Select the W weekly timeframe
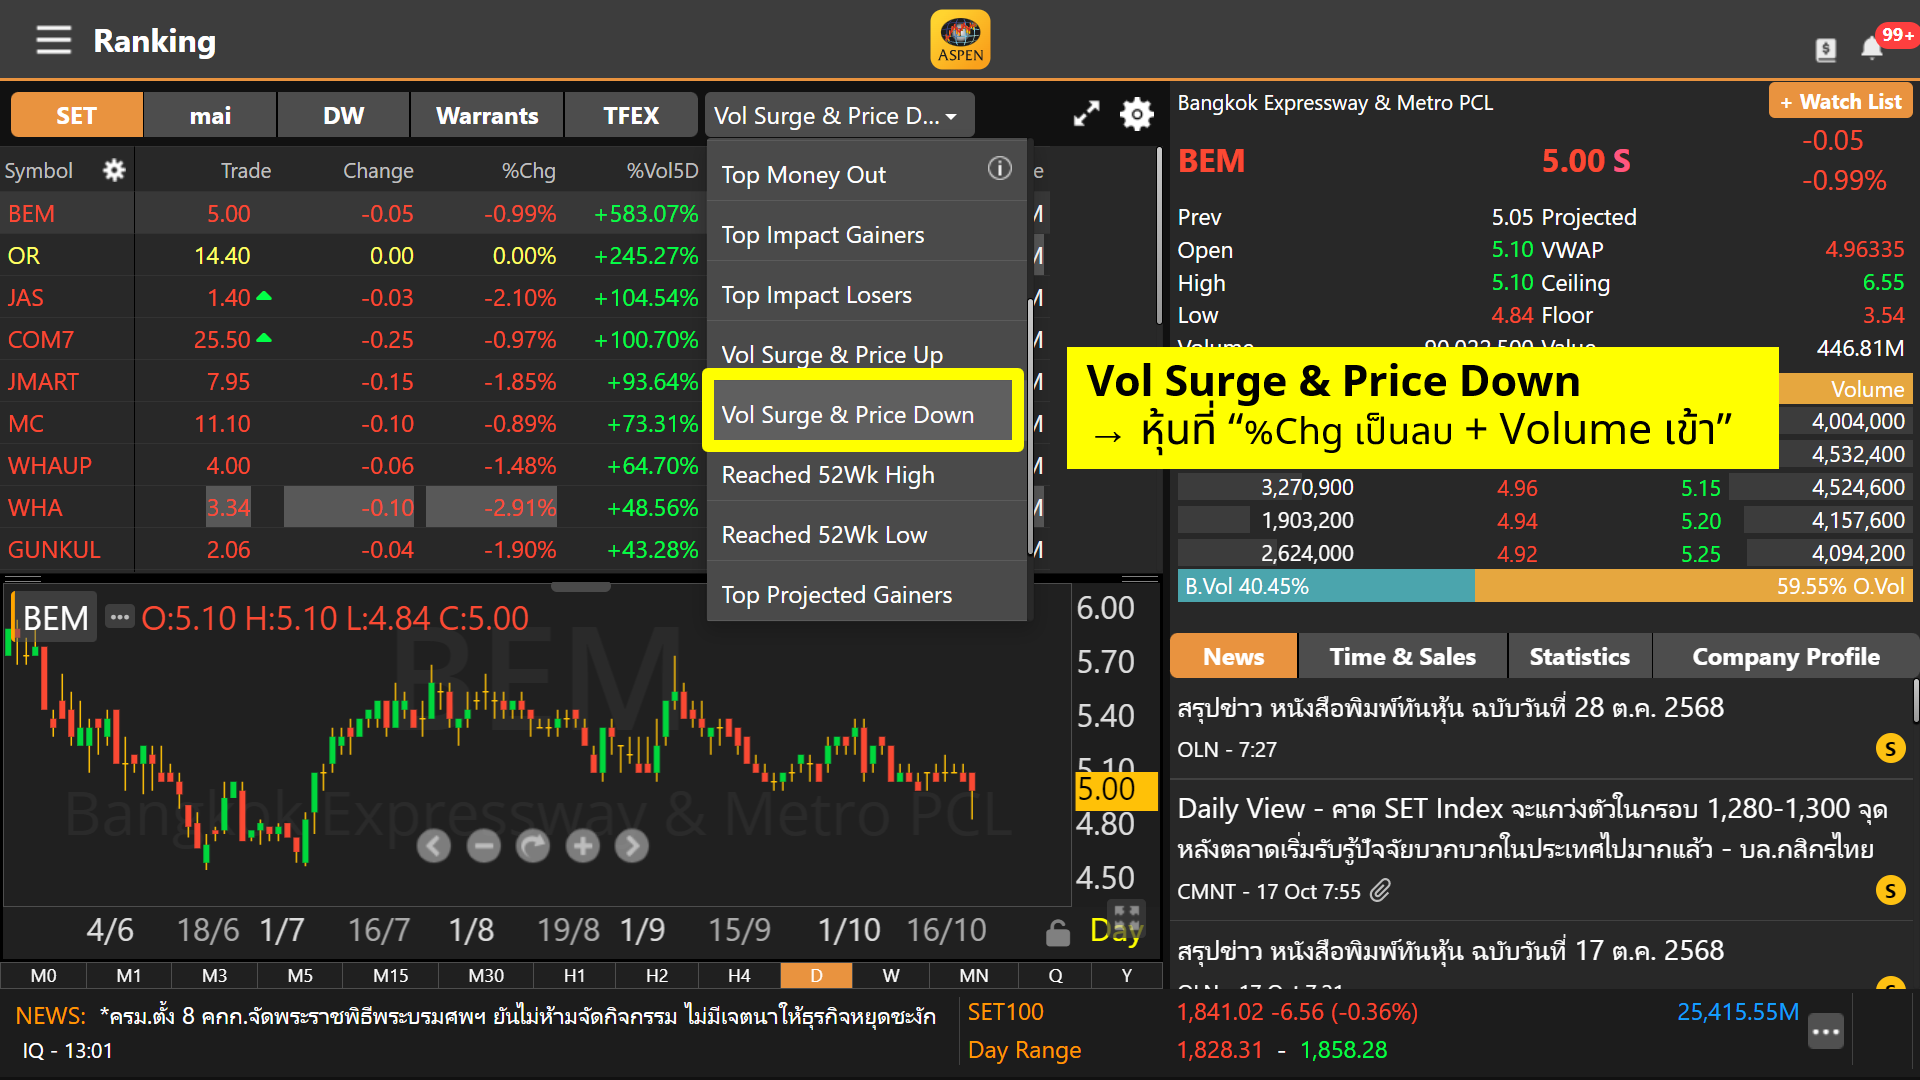Viewport: 1920px width, 1080px height. (x=891, y=975)
